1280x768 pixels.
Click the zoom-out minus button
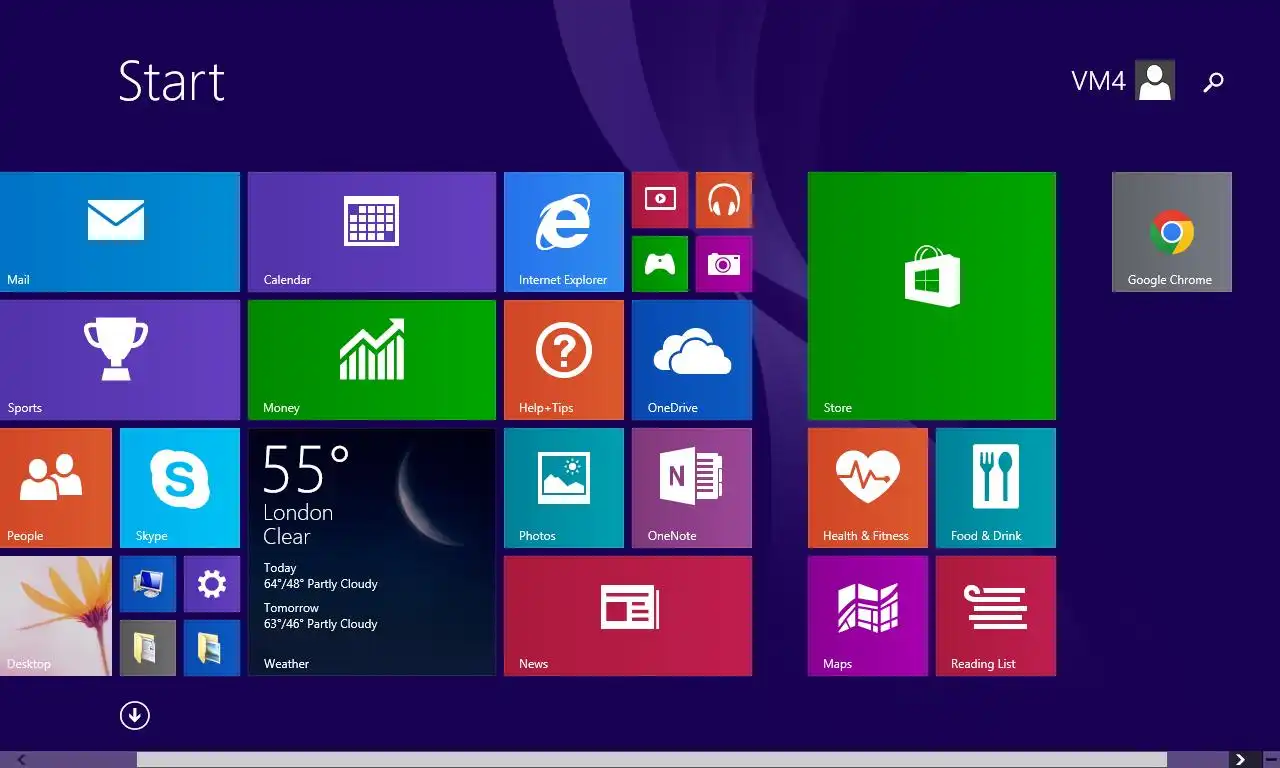[x=1270, y=760]
